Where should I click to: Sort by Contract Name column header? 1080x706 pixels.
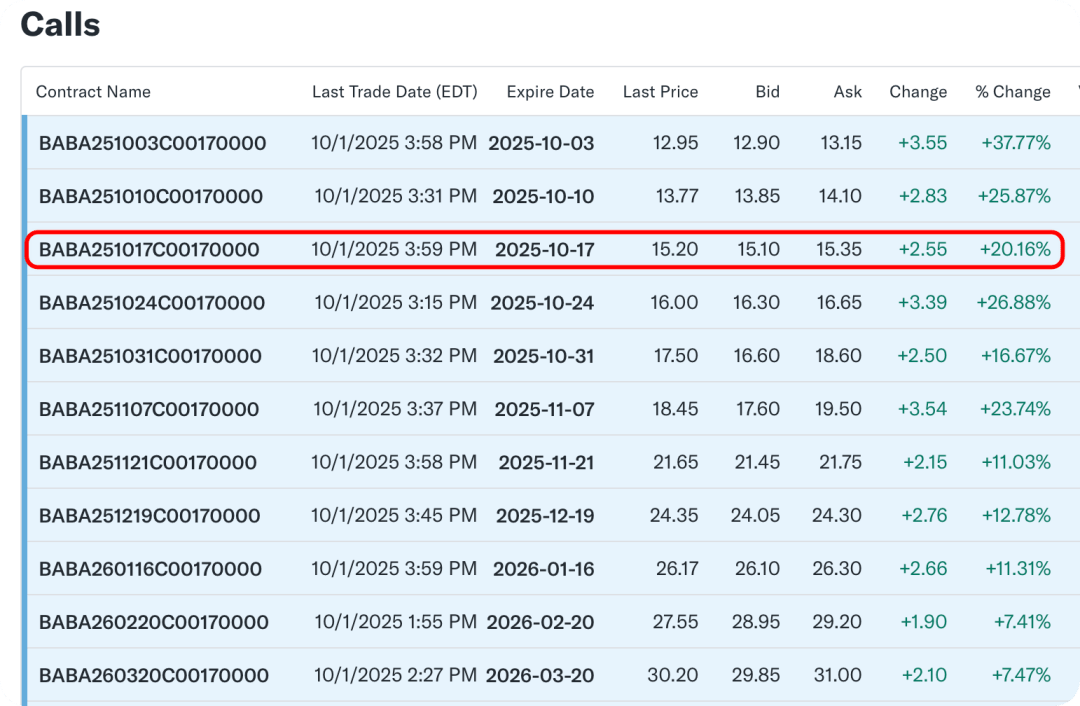pos(93,92)
